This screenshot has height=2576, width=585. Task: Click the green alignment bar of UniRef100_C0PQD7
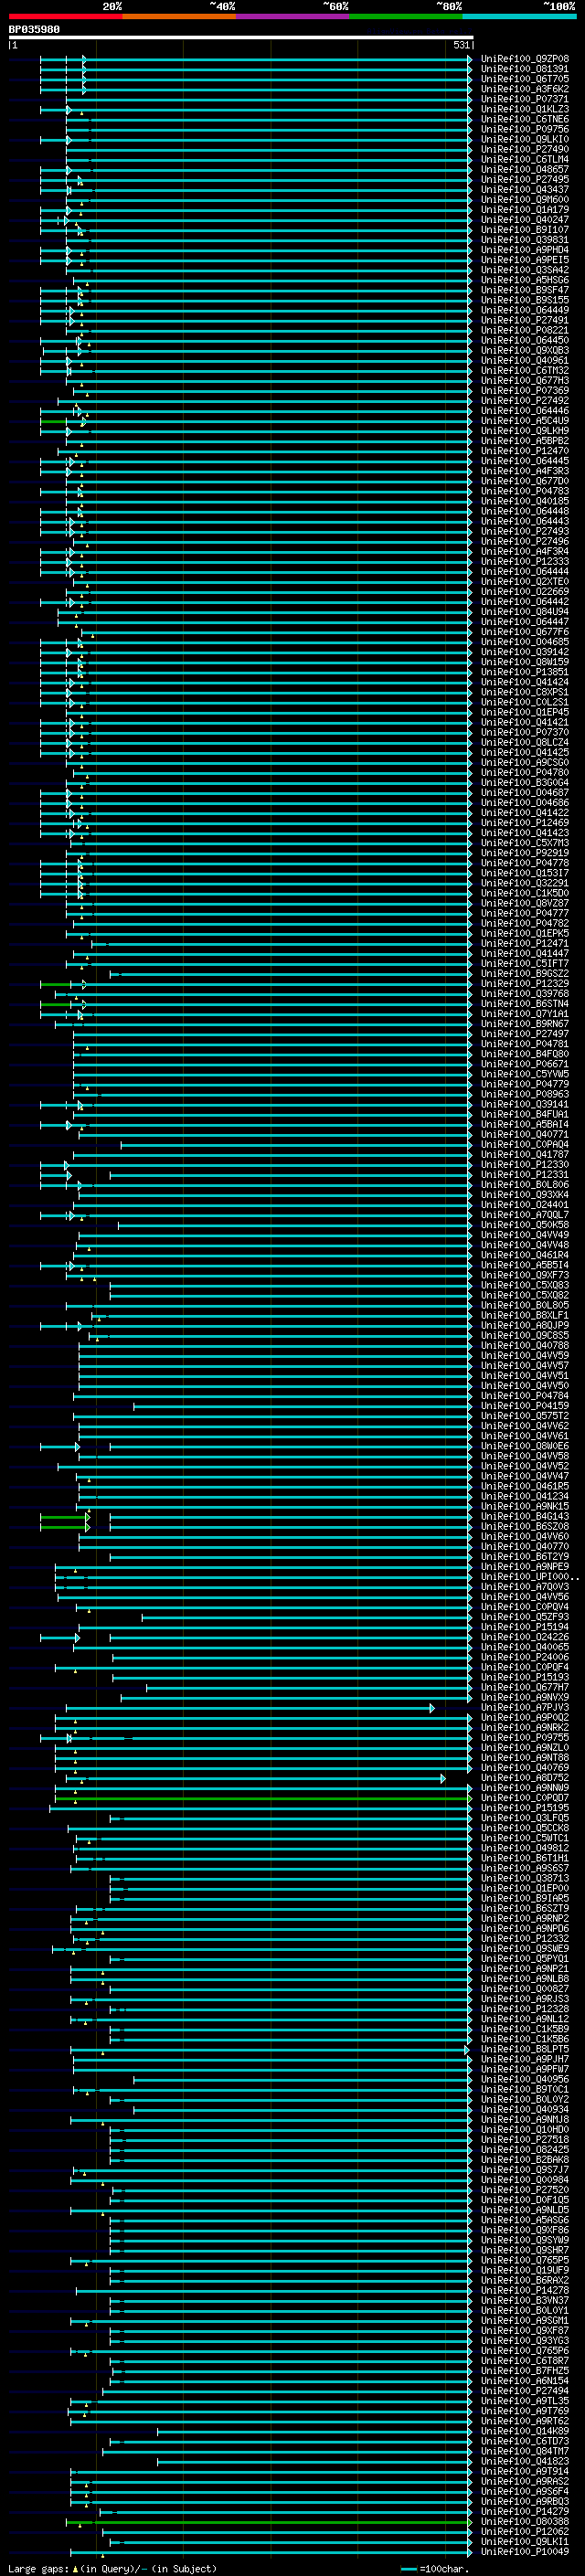(262, 1798)
